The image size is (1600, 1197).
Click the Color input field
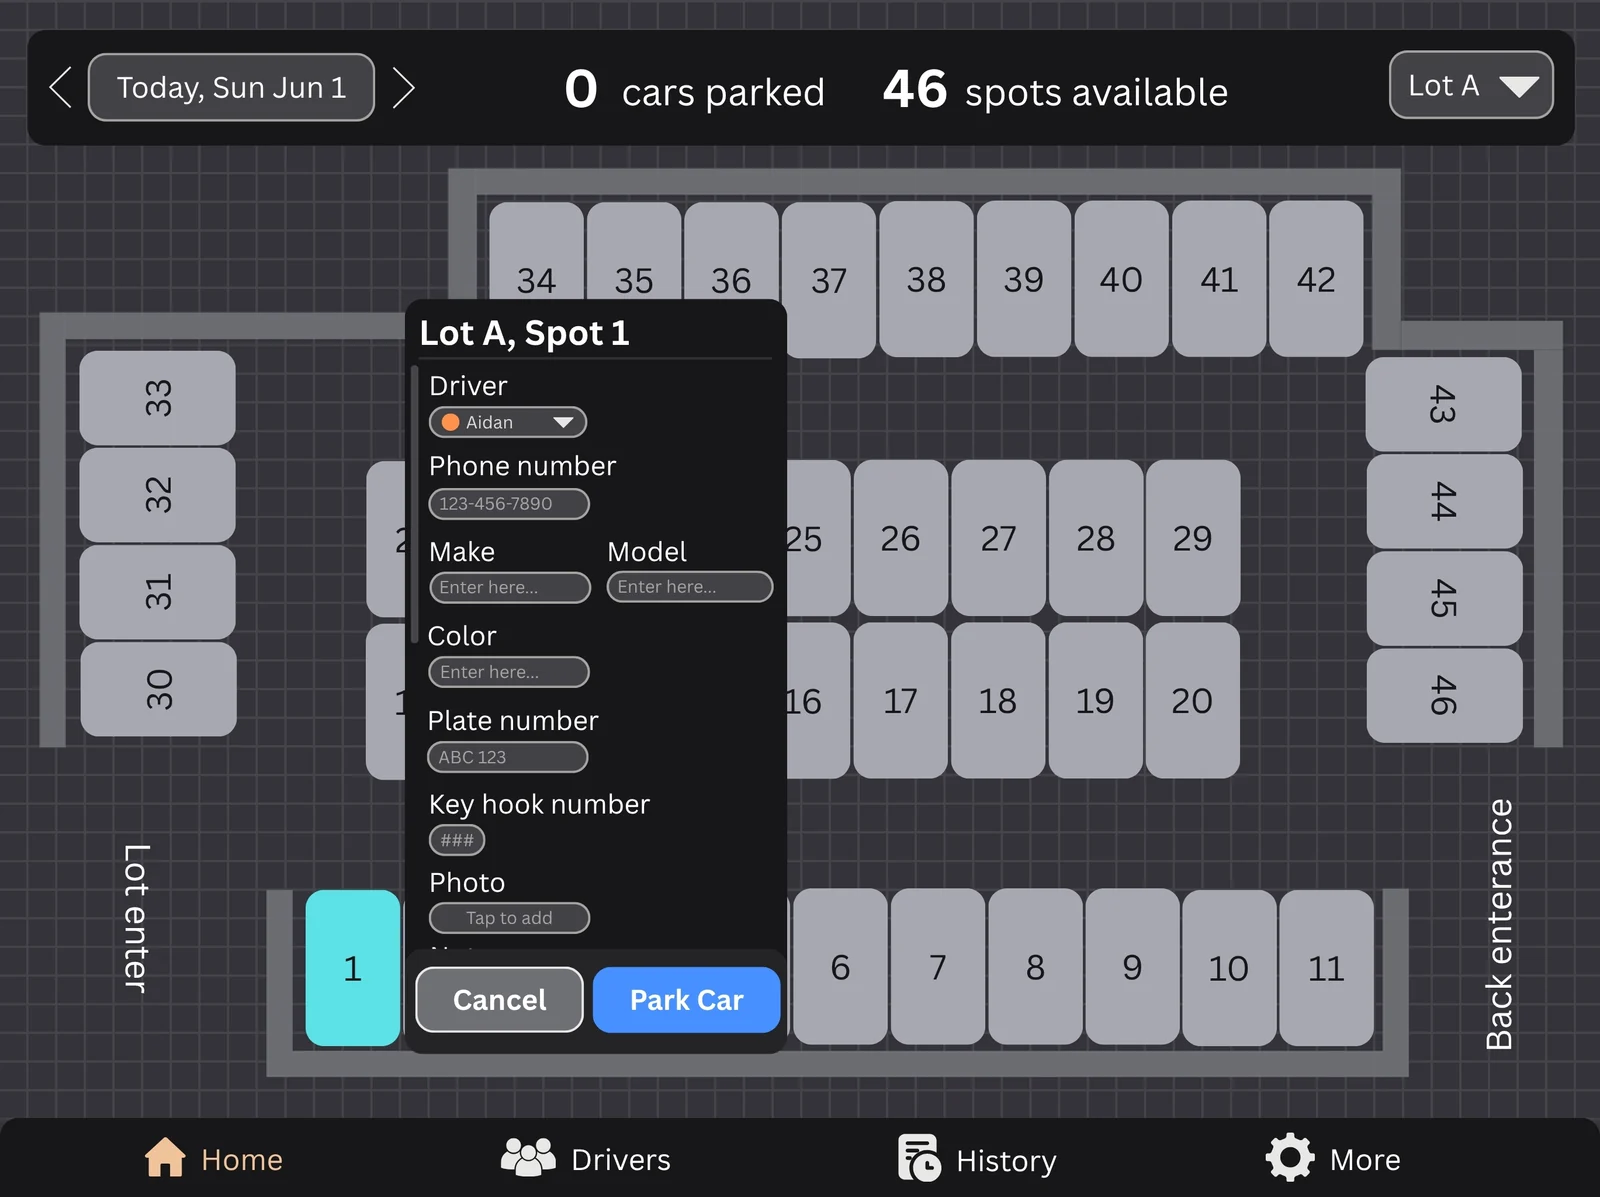509,672
